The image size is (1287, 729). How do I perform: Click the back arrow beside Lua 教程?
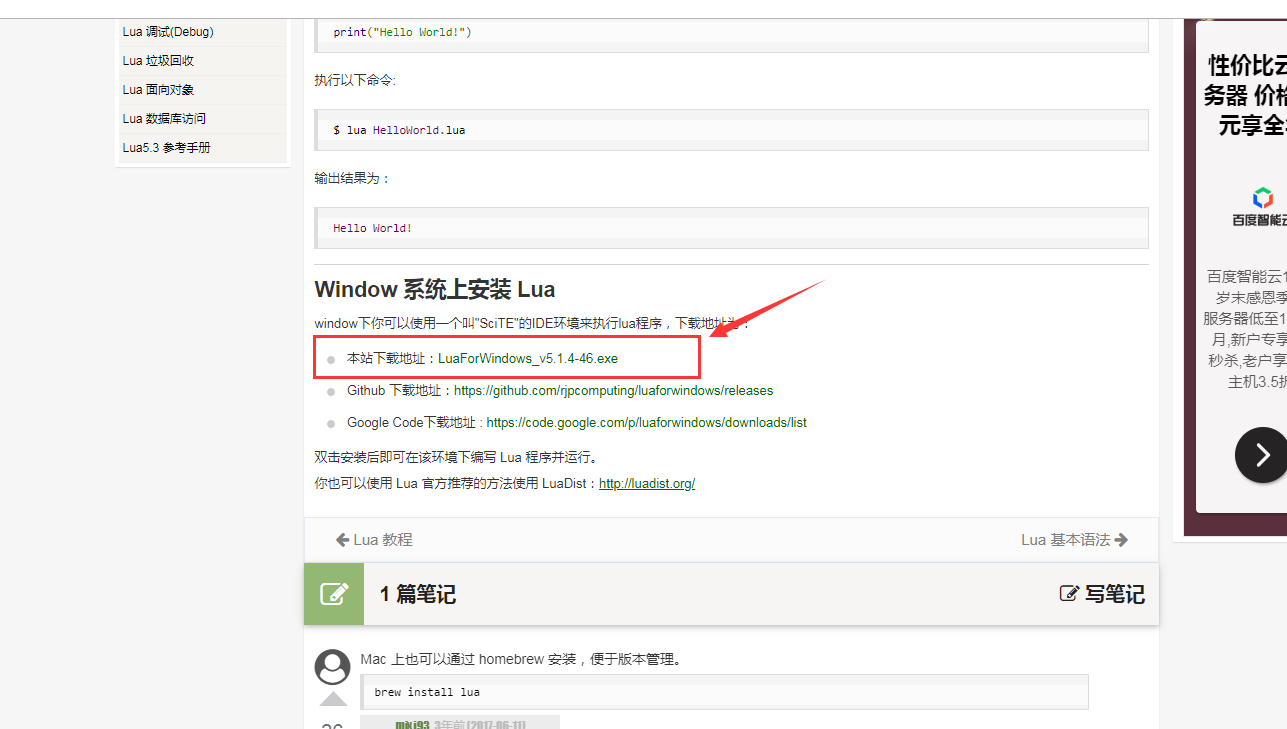pos(343,539)
